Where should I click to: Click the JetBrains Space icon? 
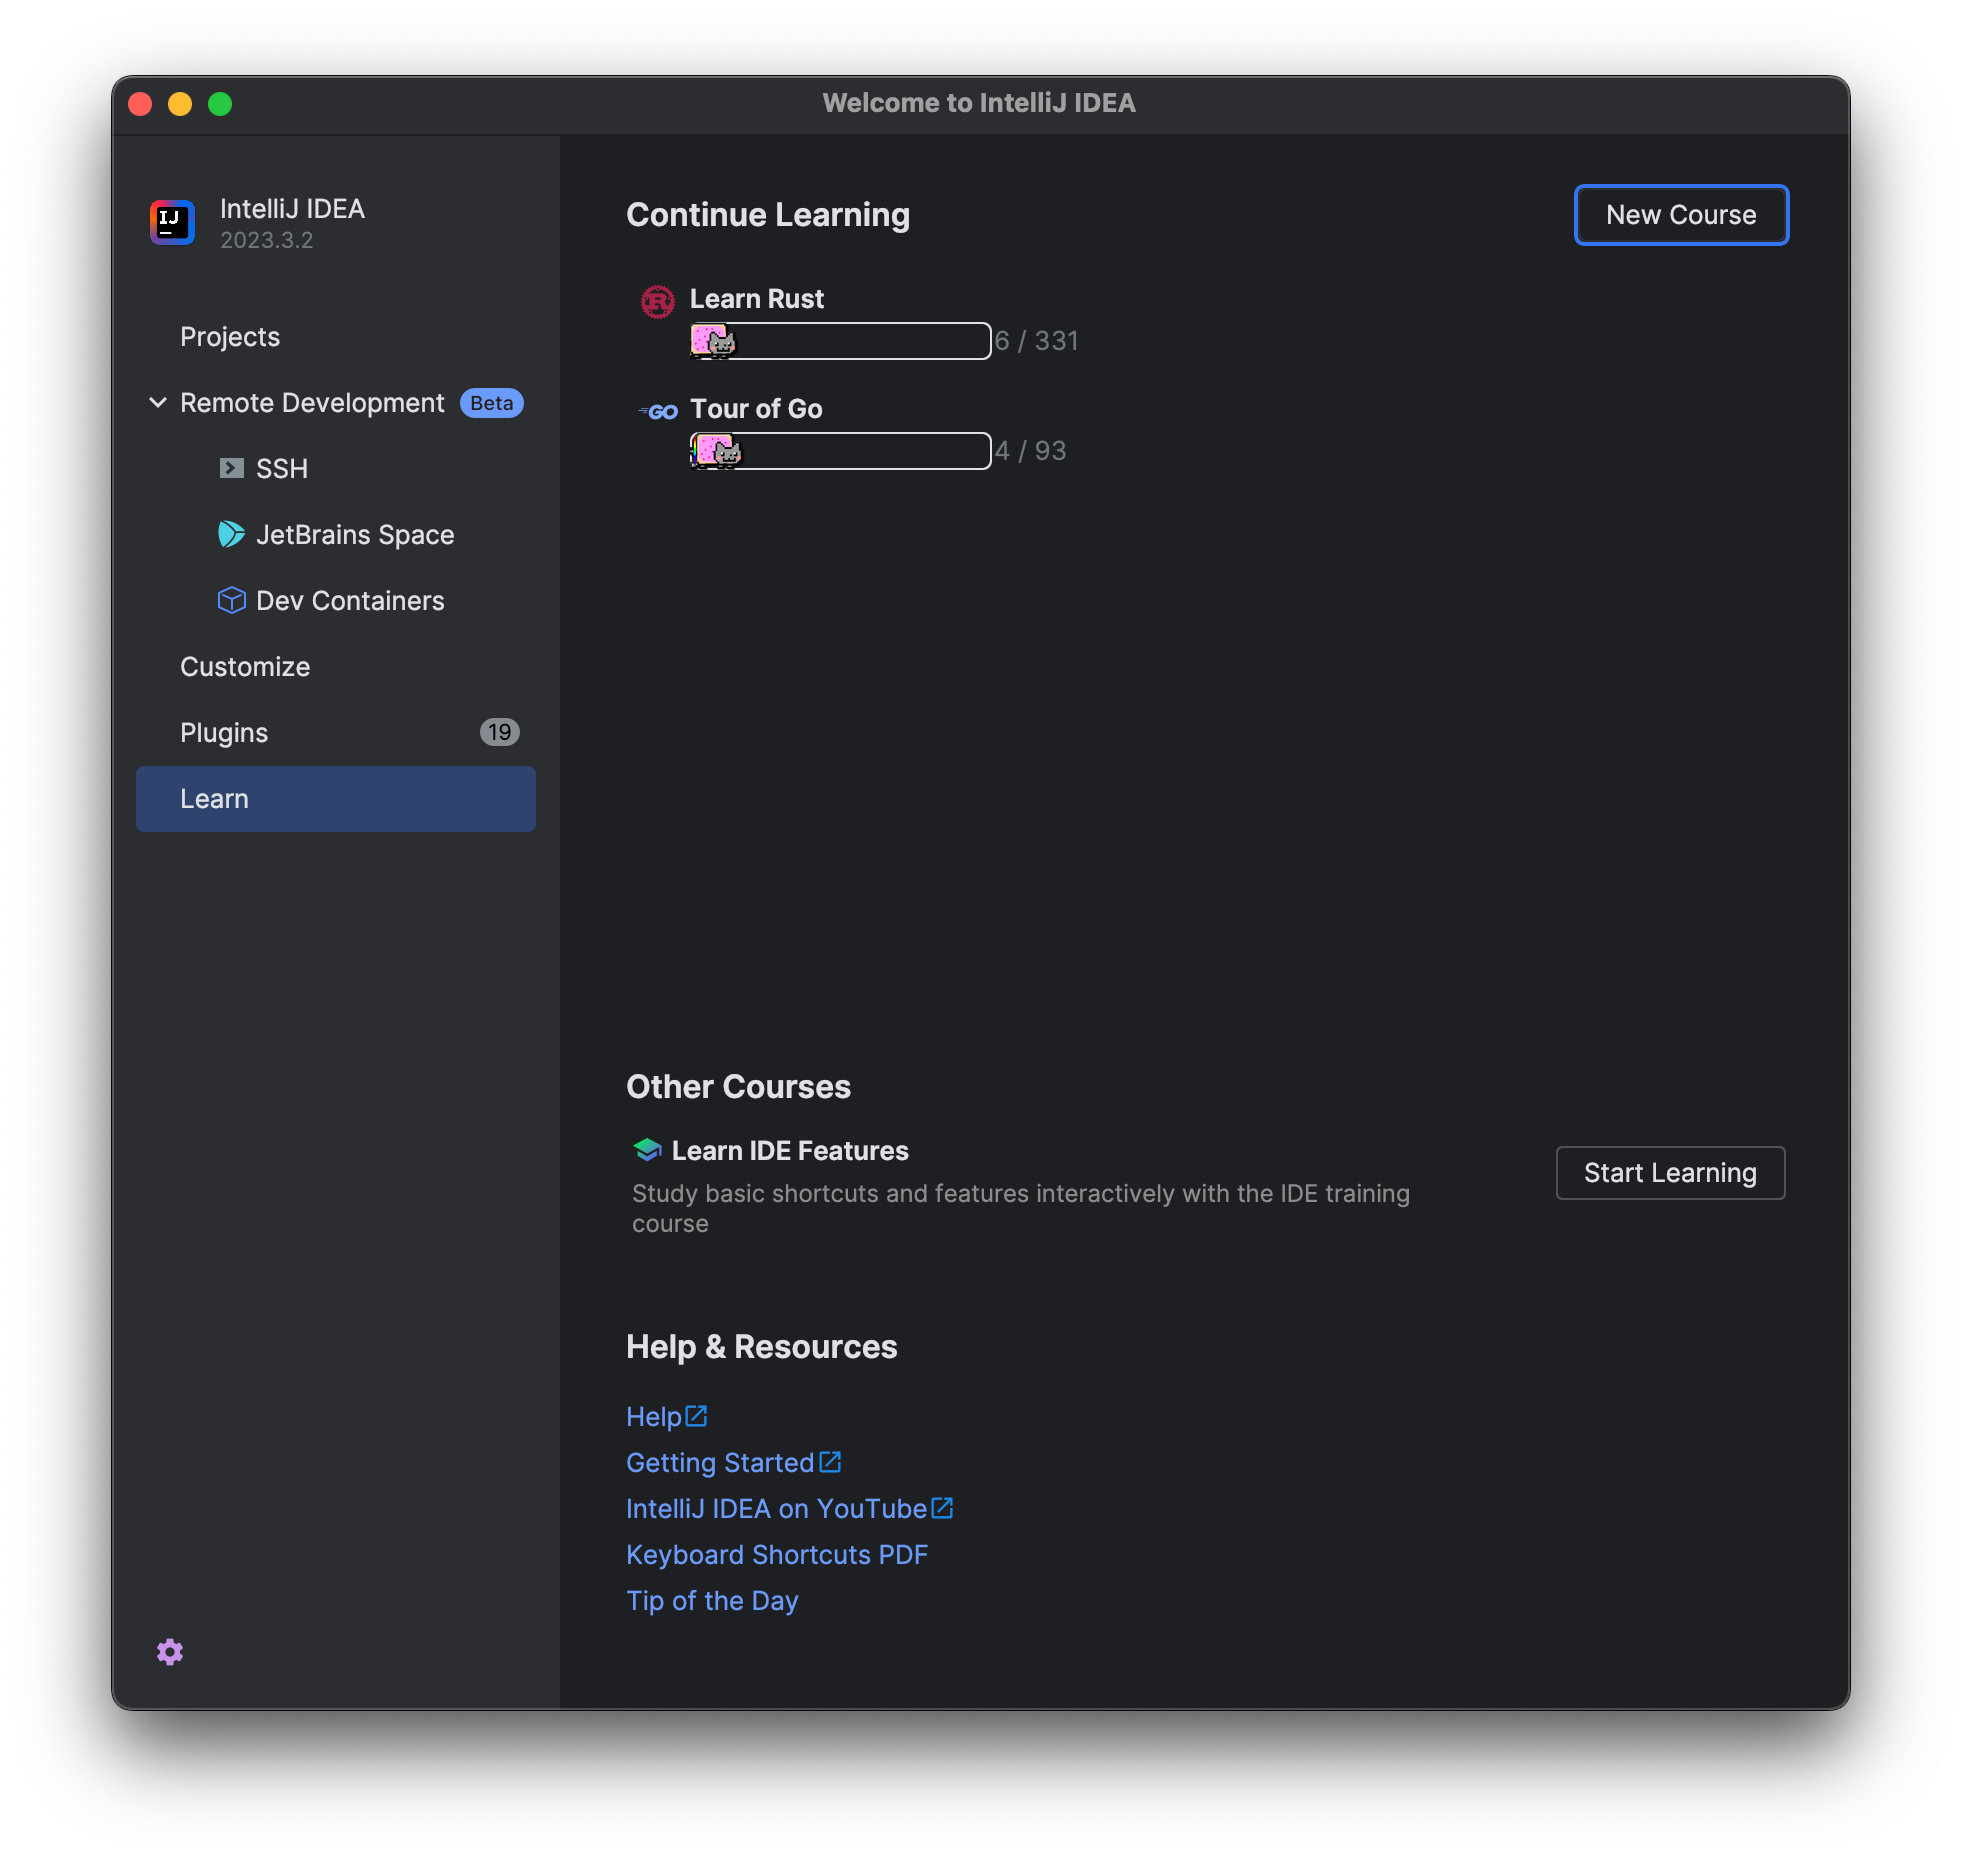point(231,534)
